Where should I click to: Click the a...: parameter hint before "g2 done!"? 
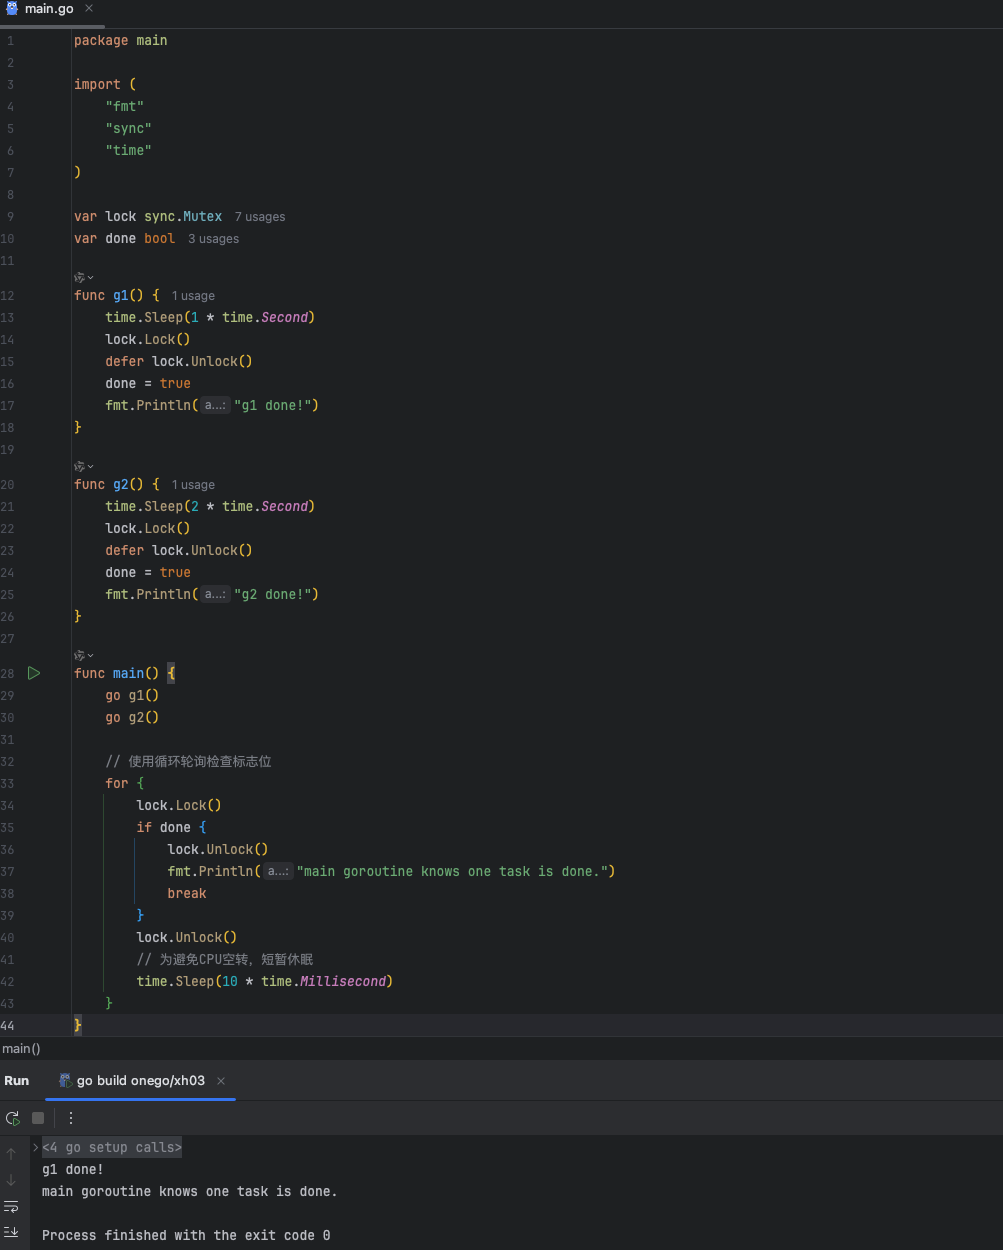(x=215, y=594)
